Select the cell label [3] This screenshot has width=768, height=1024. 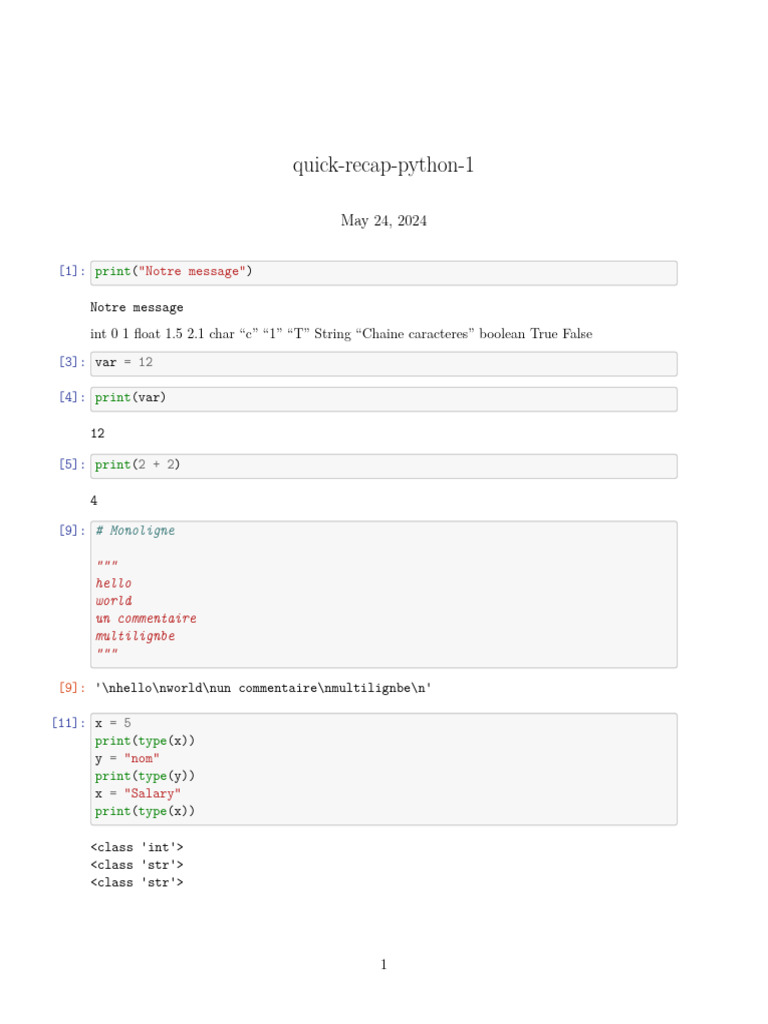click(x=70, y=362)
